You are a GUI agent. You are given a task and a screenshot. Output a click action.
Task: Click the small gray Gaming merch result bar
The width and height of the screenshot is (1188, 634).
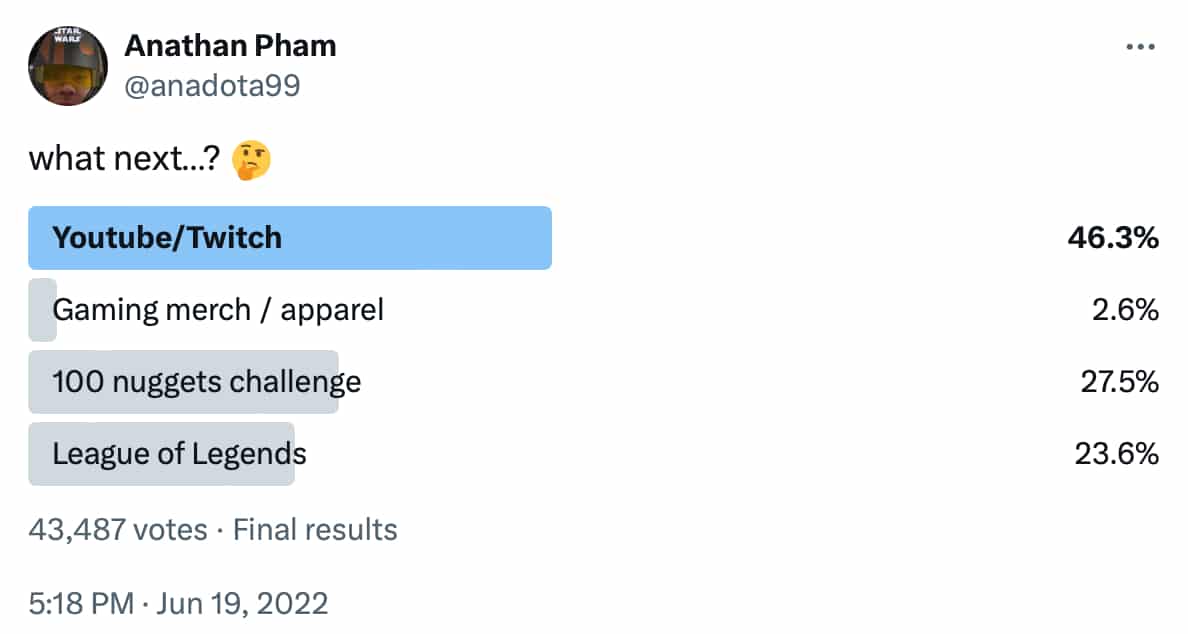tap(42, 310)
